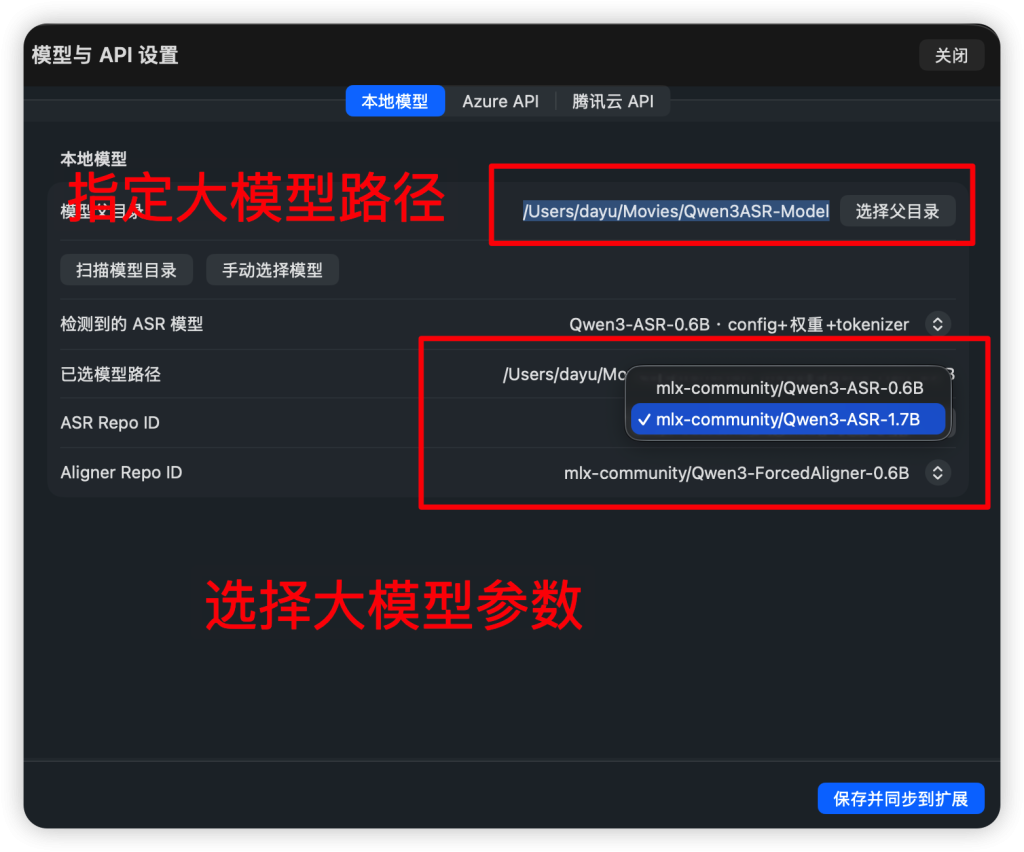Click the 扫描模型目录 button
Screen dimensions: 1024x852
pos(126,270)
